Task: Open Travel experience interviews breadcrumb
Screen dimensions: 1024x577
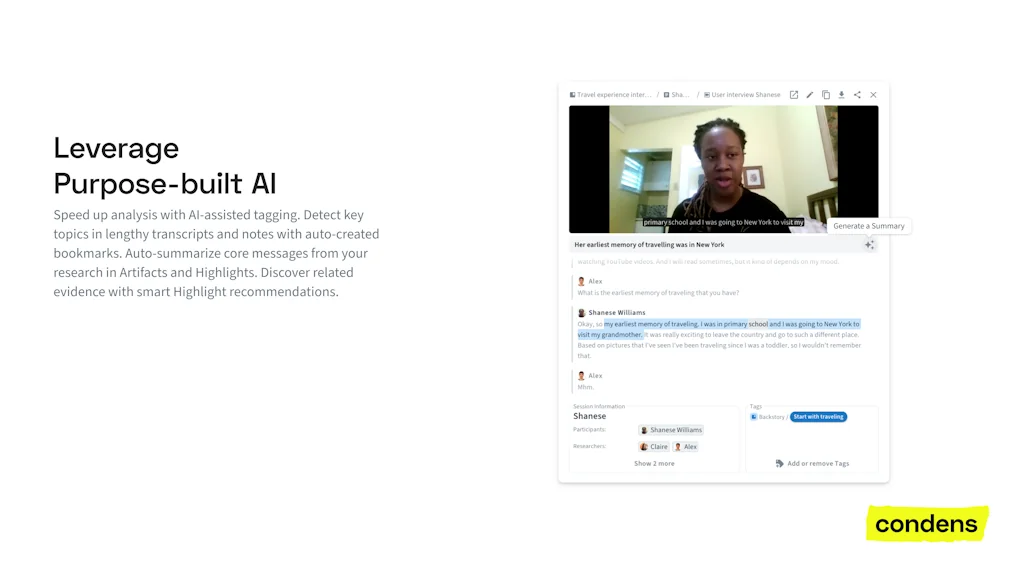Action: 611,95
